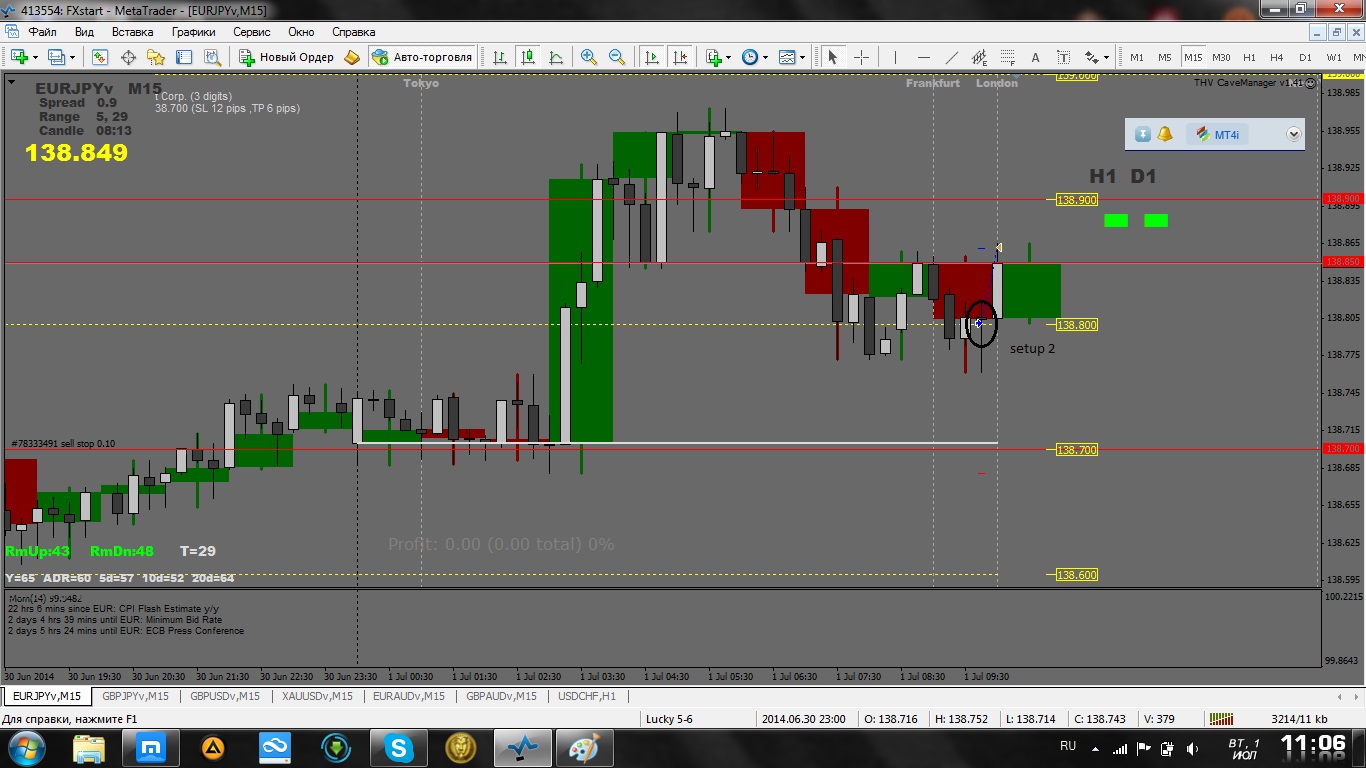This screenshot has width=1366, height=768.
Task: Expand the profiles dropdown arrow
Action: click(72, 58)
